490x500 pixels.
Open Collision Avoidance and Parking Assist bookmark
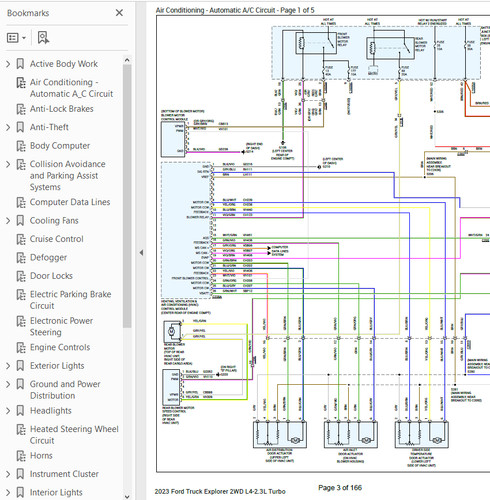point(67,175)
